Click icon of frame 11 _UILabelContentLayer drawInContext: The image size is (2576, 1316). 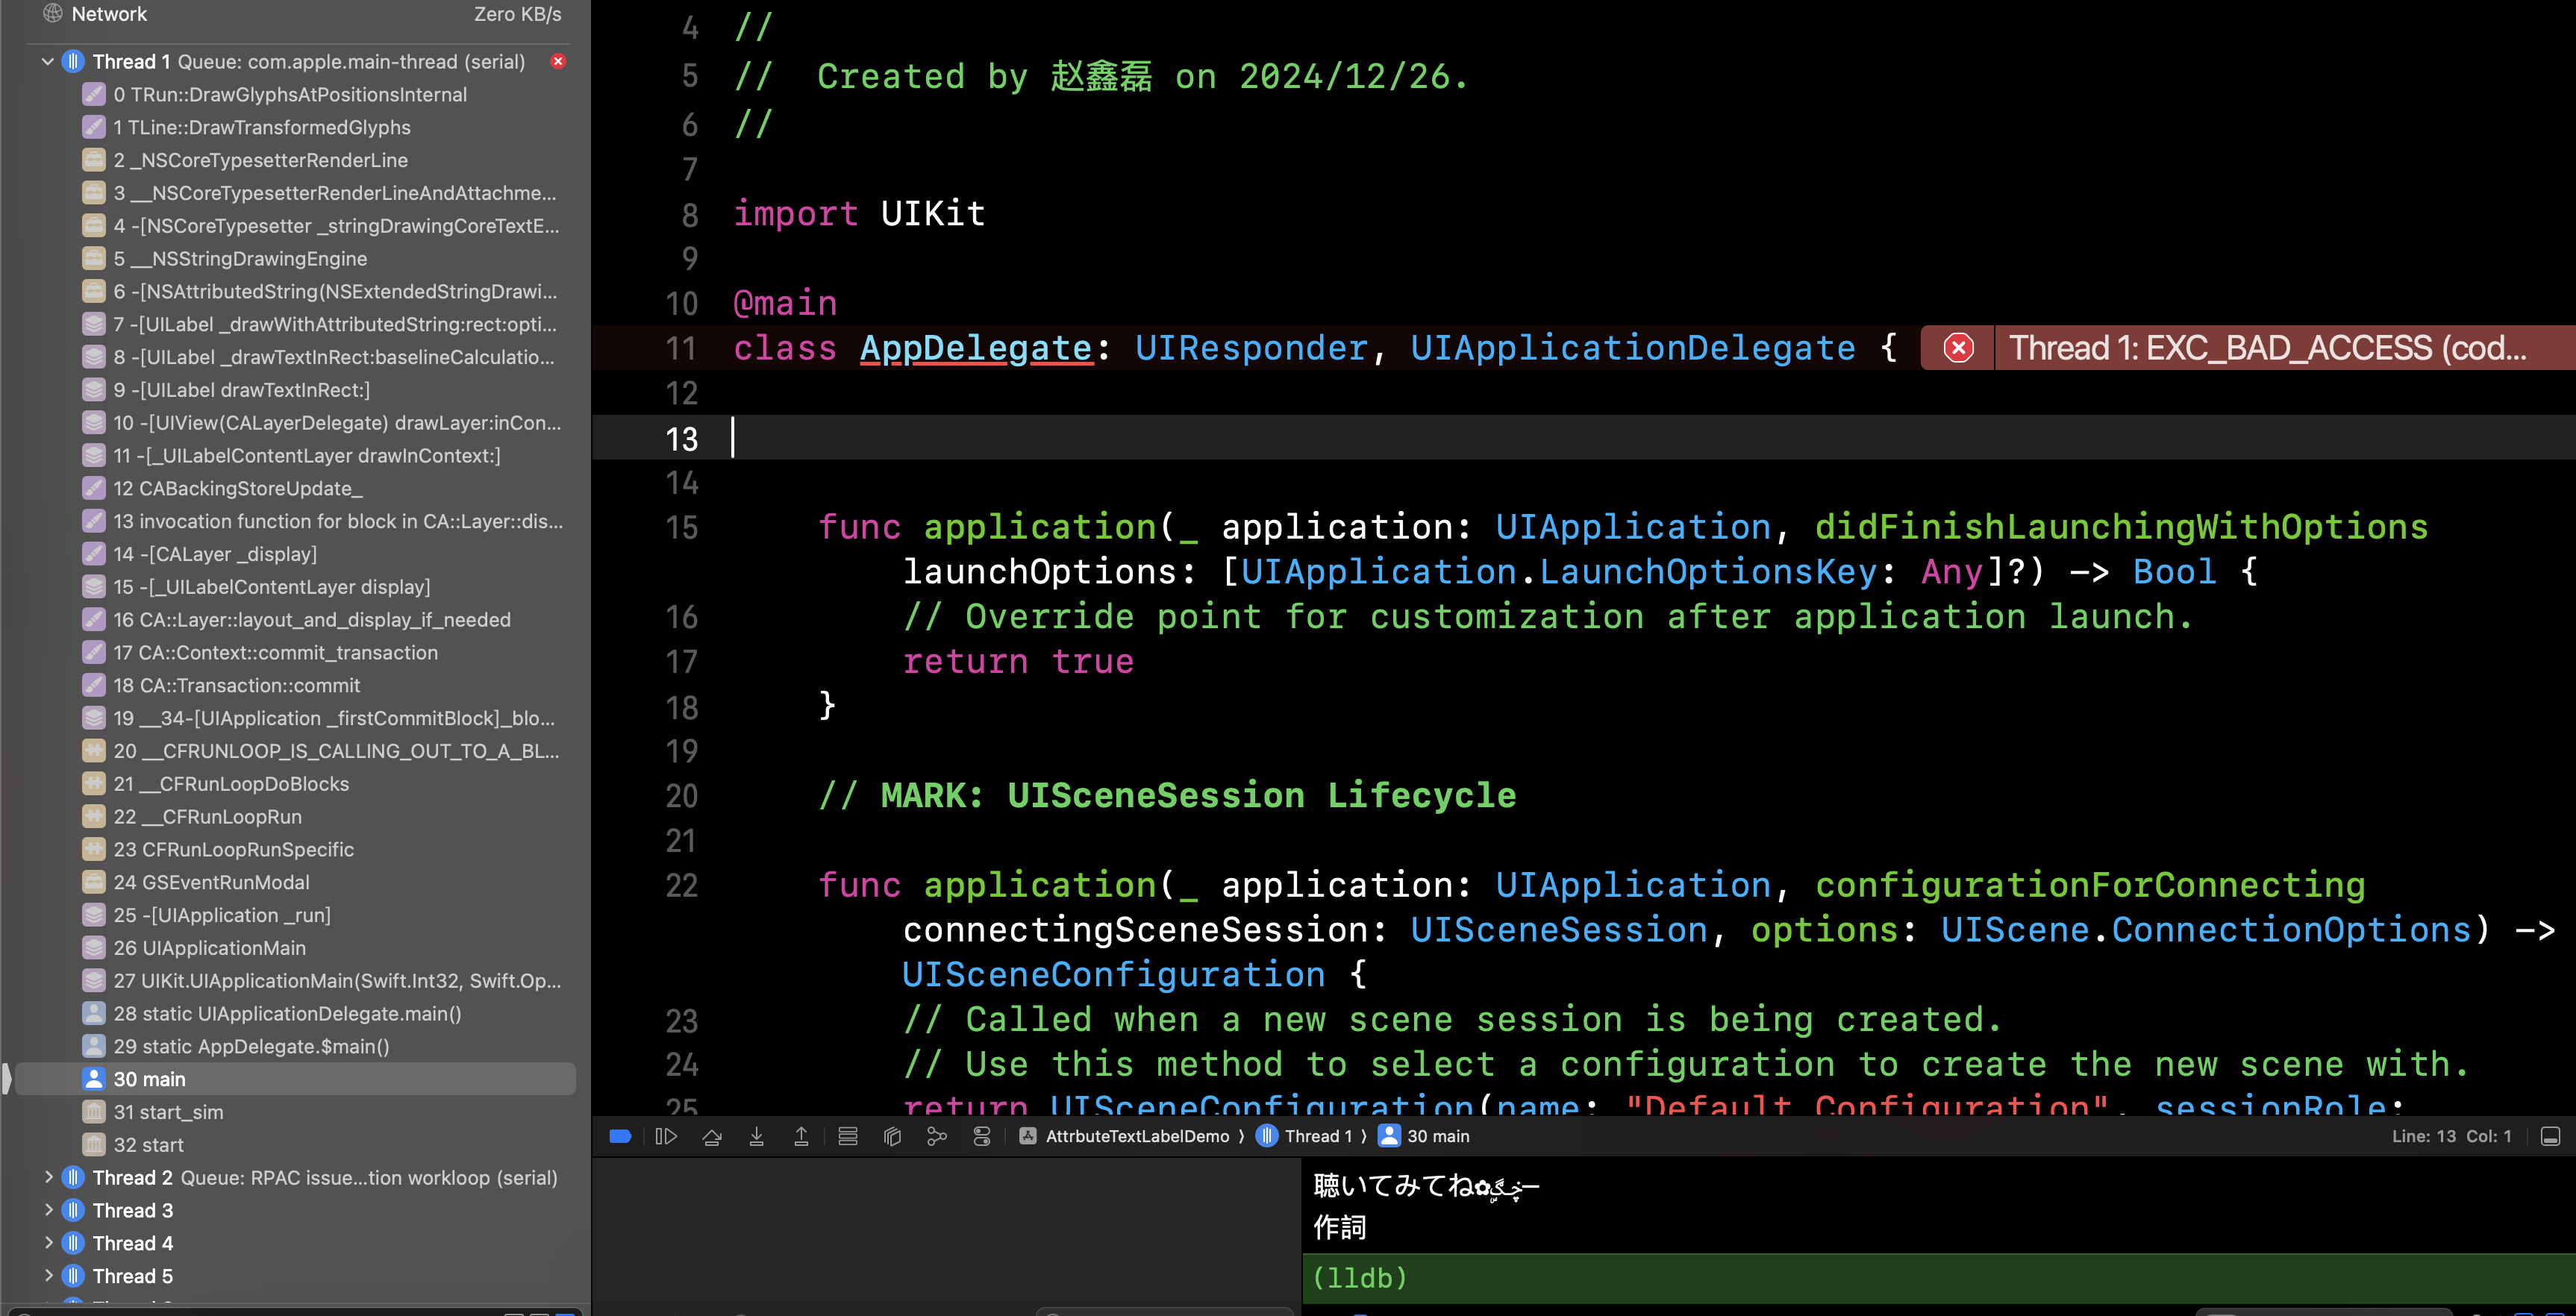(93, 456)
